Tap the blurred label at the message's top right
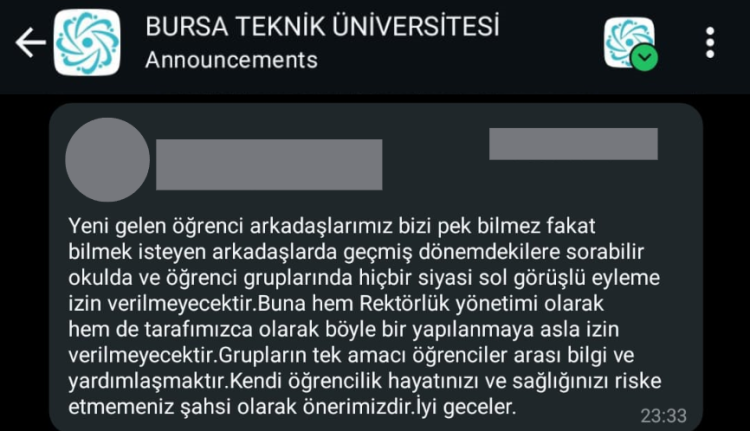 coord(573,144)
